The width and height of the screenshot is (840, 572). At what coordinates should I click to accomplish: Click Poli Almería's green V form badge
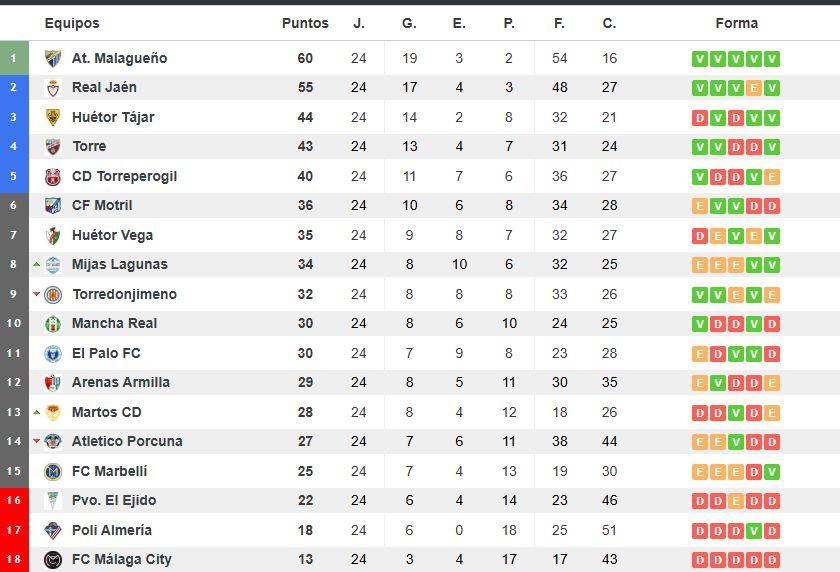click(754, 531)
